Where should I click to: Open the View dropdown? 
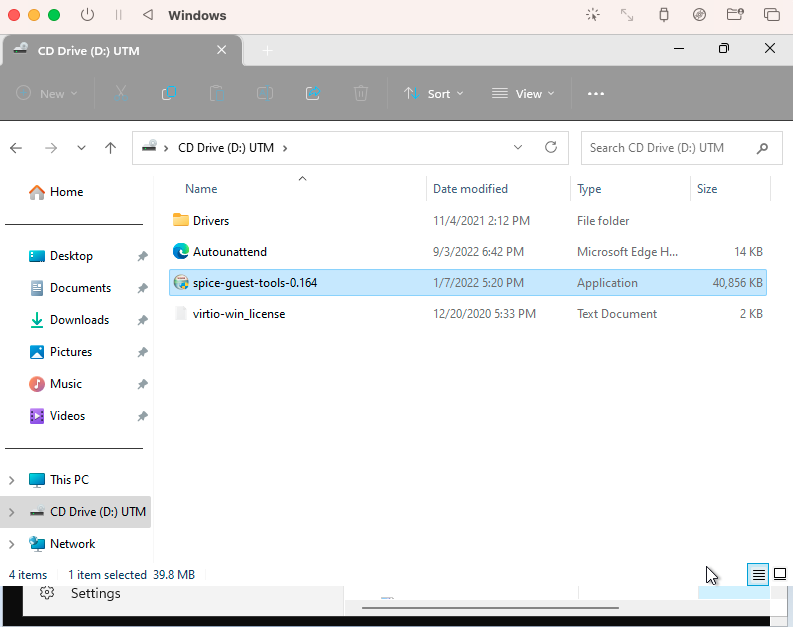[x=523, y=94]
